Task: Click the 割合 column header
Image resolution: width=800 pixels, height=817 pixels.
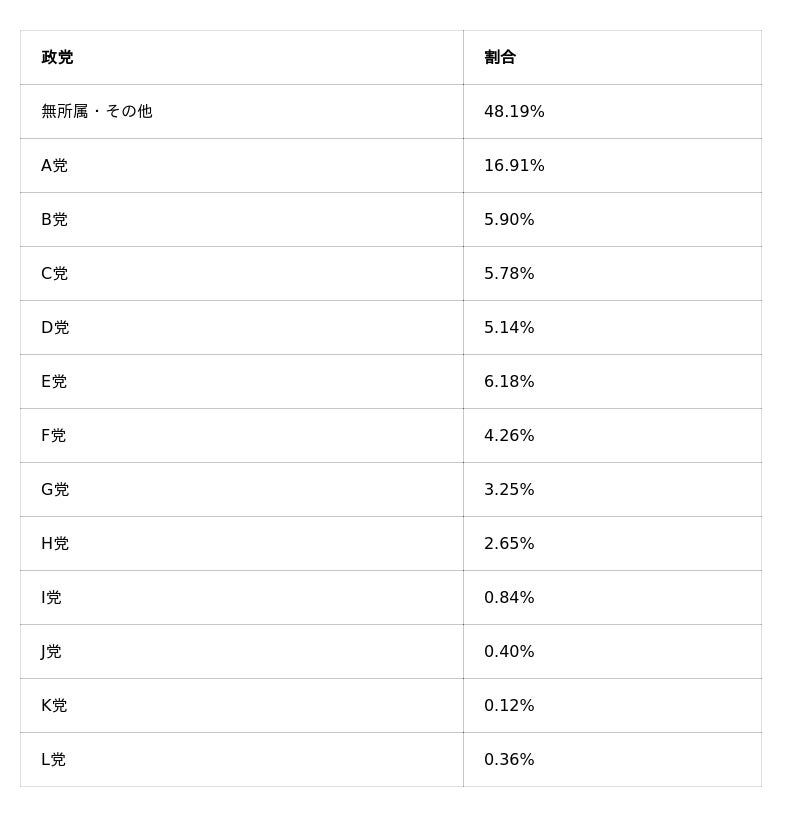Action: click(500, 58)
